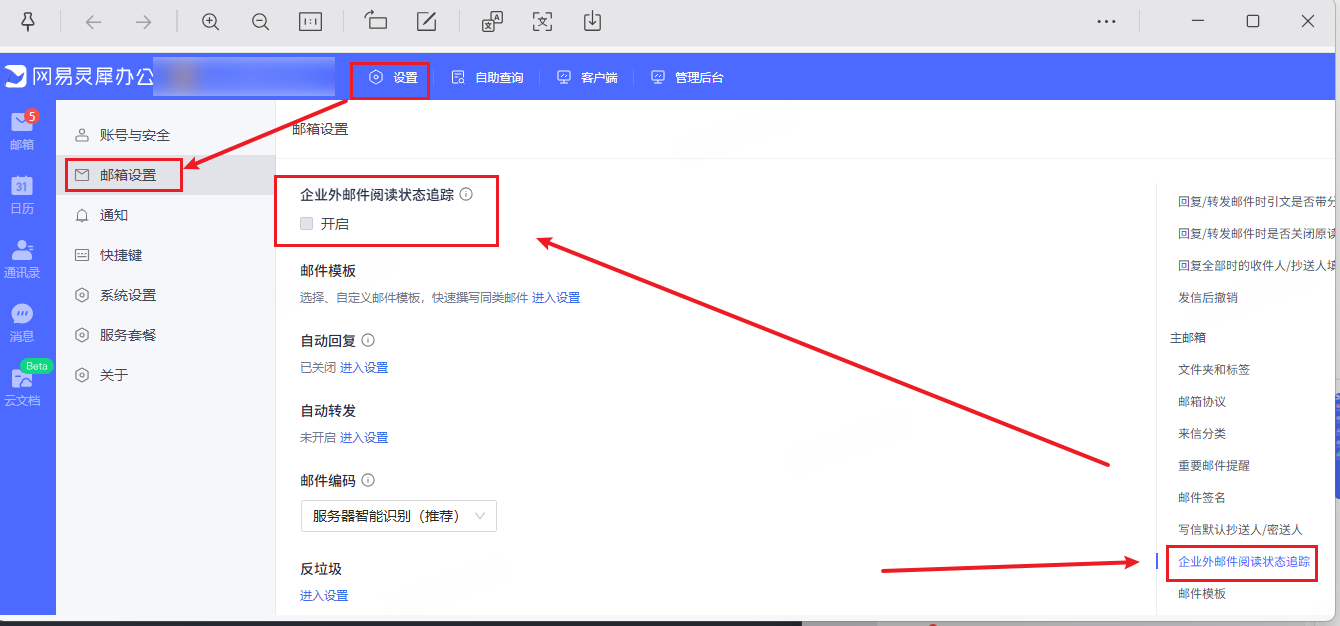Image resolution: width=1340 pixels, height=626 pixels.
Task: Click 进入设置 link under 自动回复
Action: point(364,368)
